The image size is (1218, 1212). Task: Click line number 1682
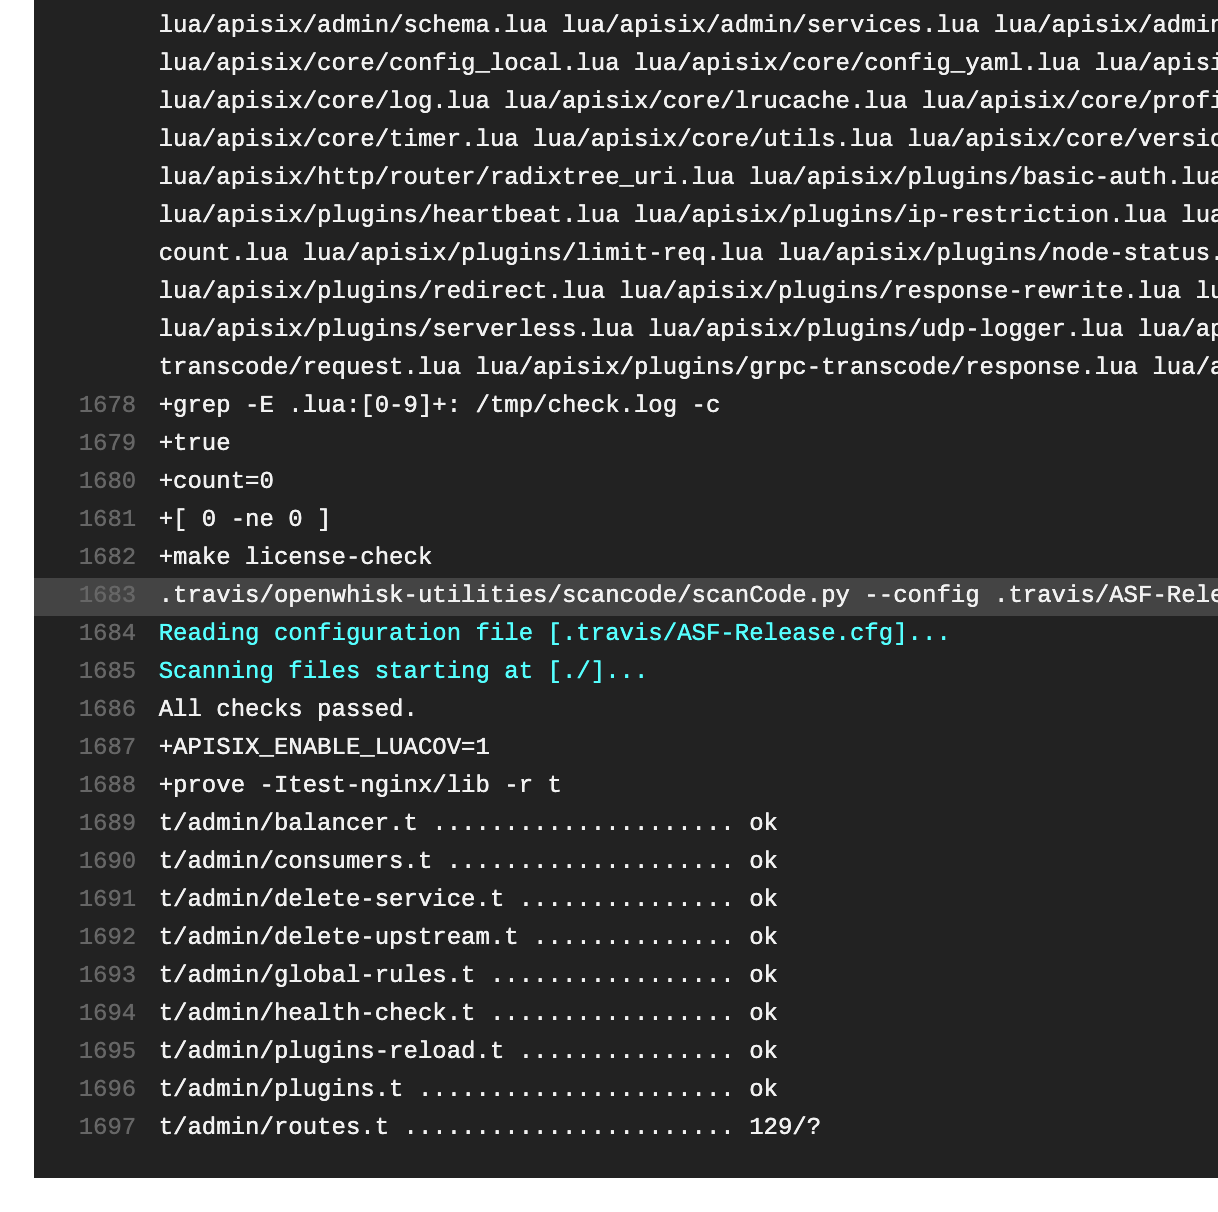coord(107,557)
